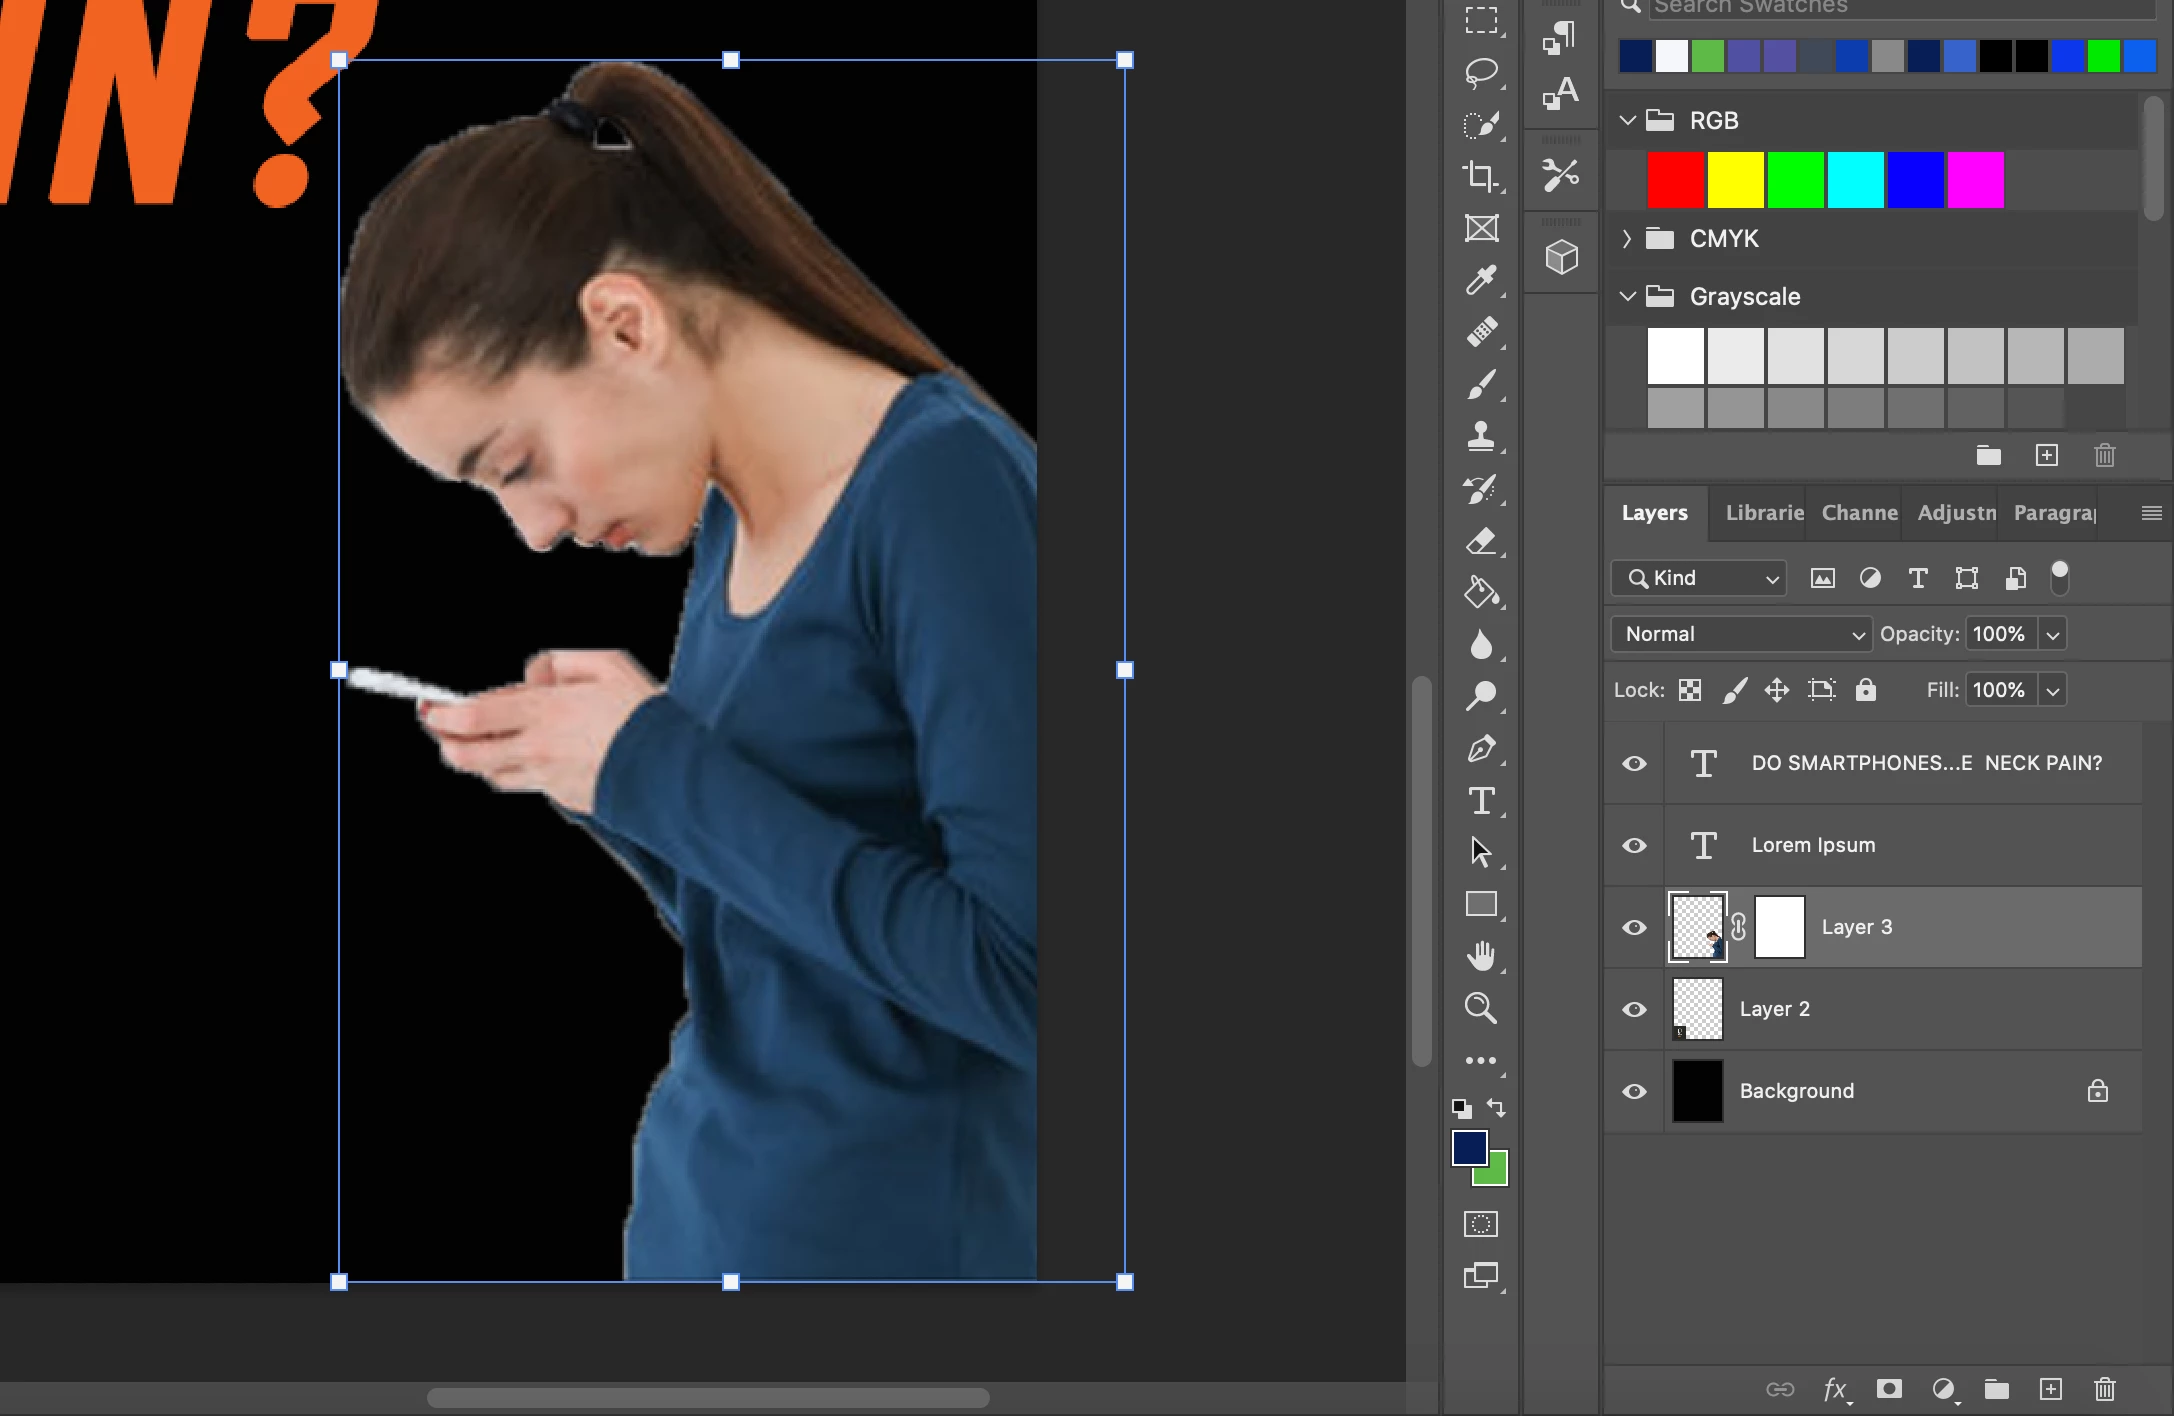Select the Zoom tool
Screen dimensions: 2174x1416
click(x=1481, y=1008)
